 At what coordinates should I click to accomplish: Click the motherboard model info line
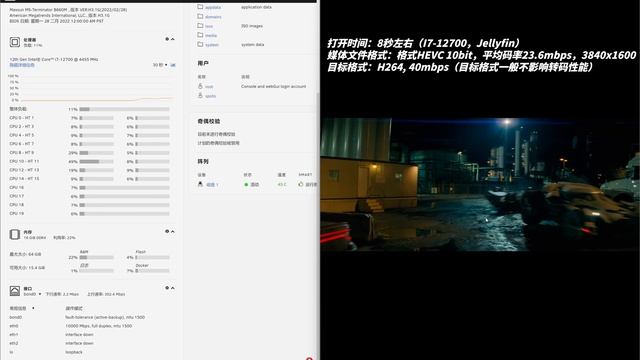pyautogui.click(x=68, y=10)
